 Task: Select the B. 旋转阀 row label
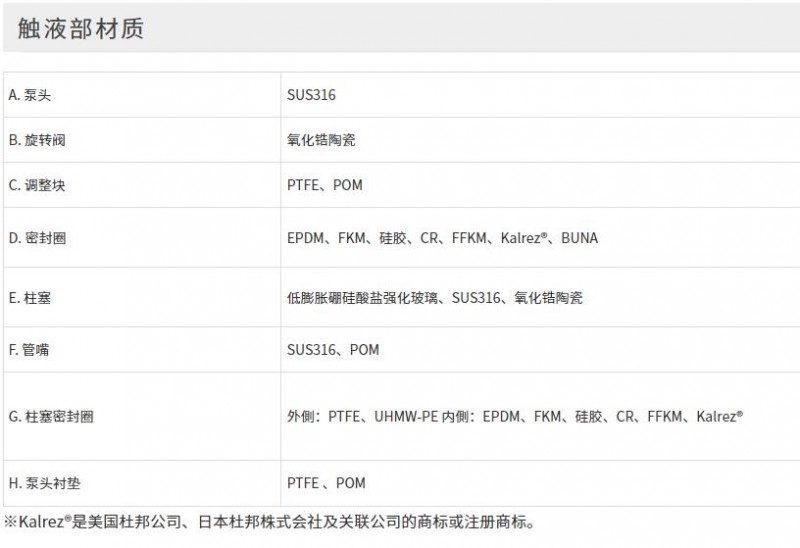click(x=37, y=140)
